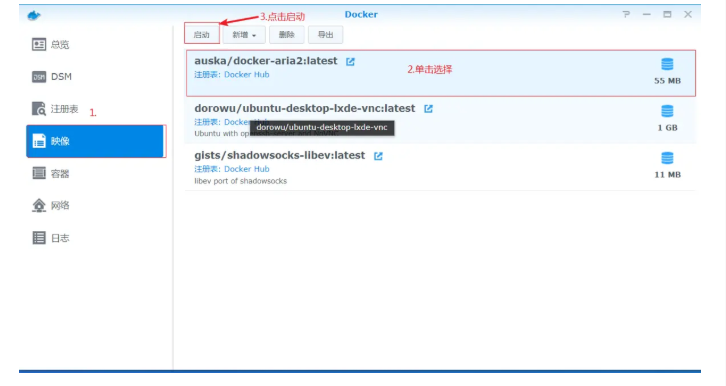726x386 pixels.
Task: Click the Docker whale logo icon
Action: [34, 15]
